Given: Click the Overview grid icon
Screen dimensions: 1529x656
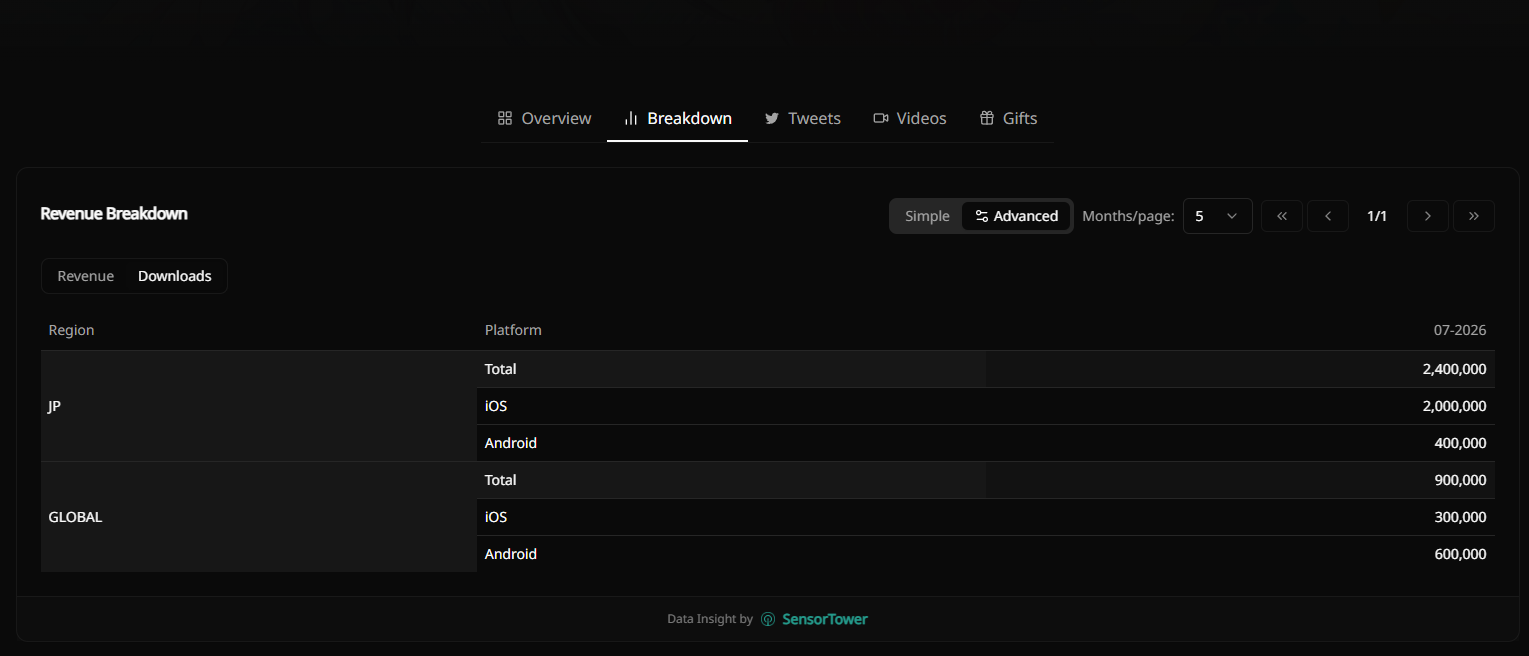Looking at the screenshot, I should (505, 118).
